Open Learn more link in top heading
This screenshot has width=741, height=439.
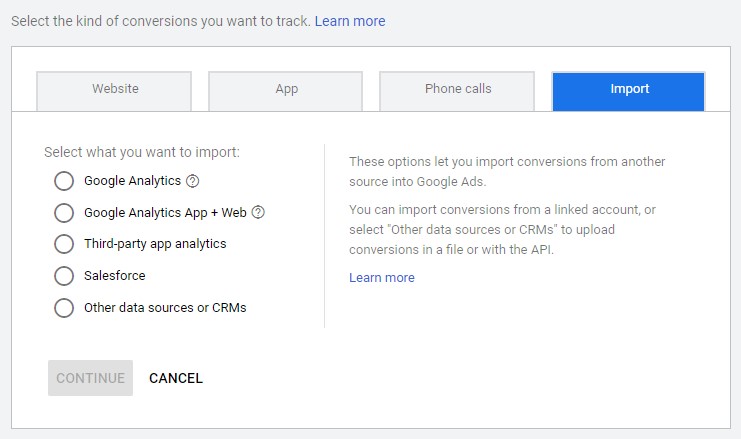click(350, 21)
